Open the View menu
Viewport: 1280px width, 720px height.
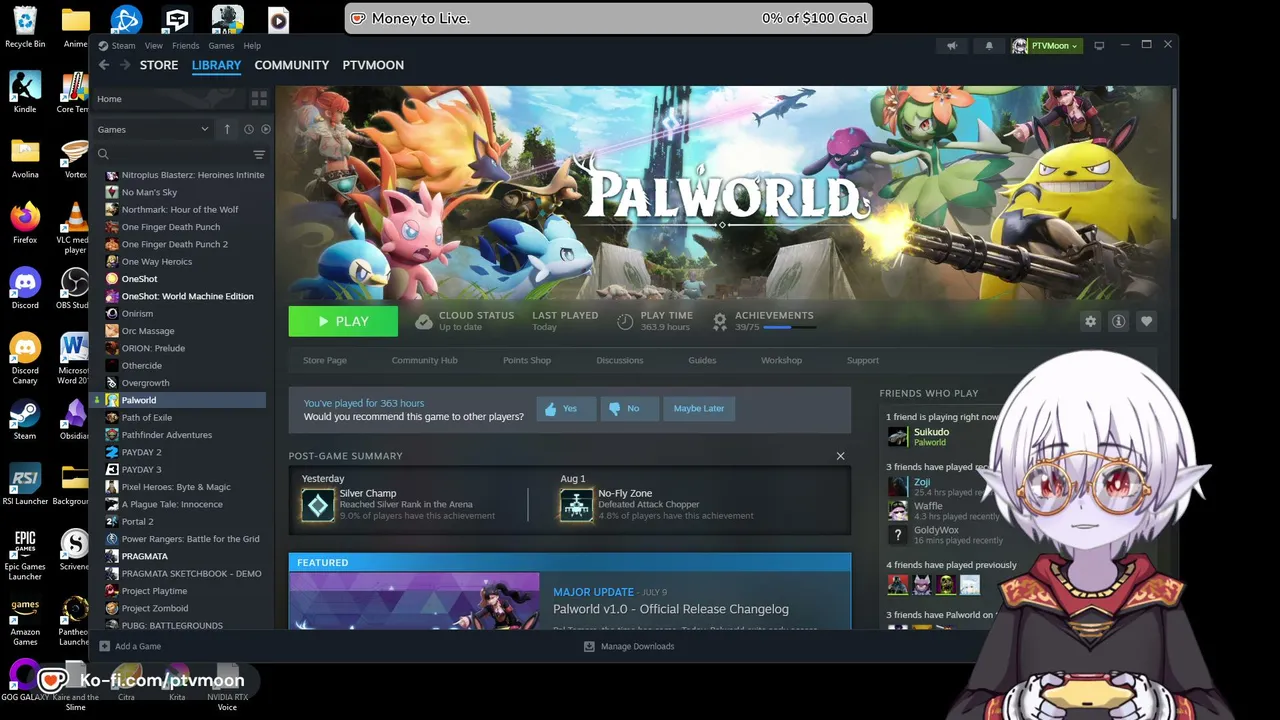tap(153, 46)
